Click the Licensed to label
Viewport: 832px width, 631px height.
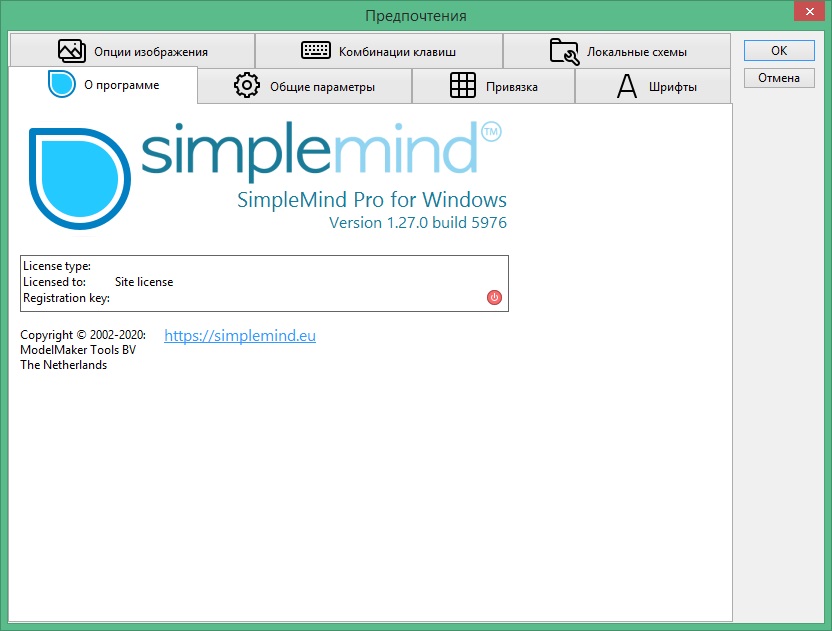click(x=54, y=282)
